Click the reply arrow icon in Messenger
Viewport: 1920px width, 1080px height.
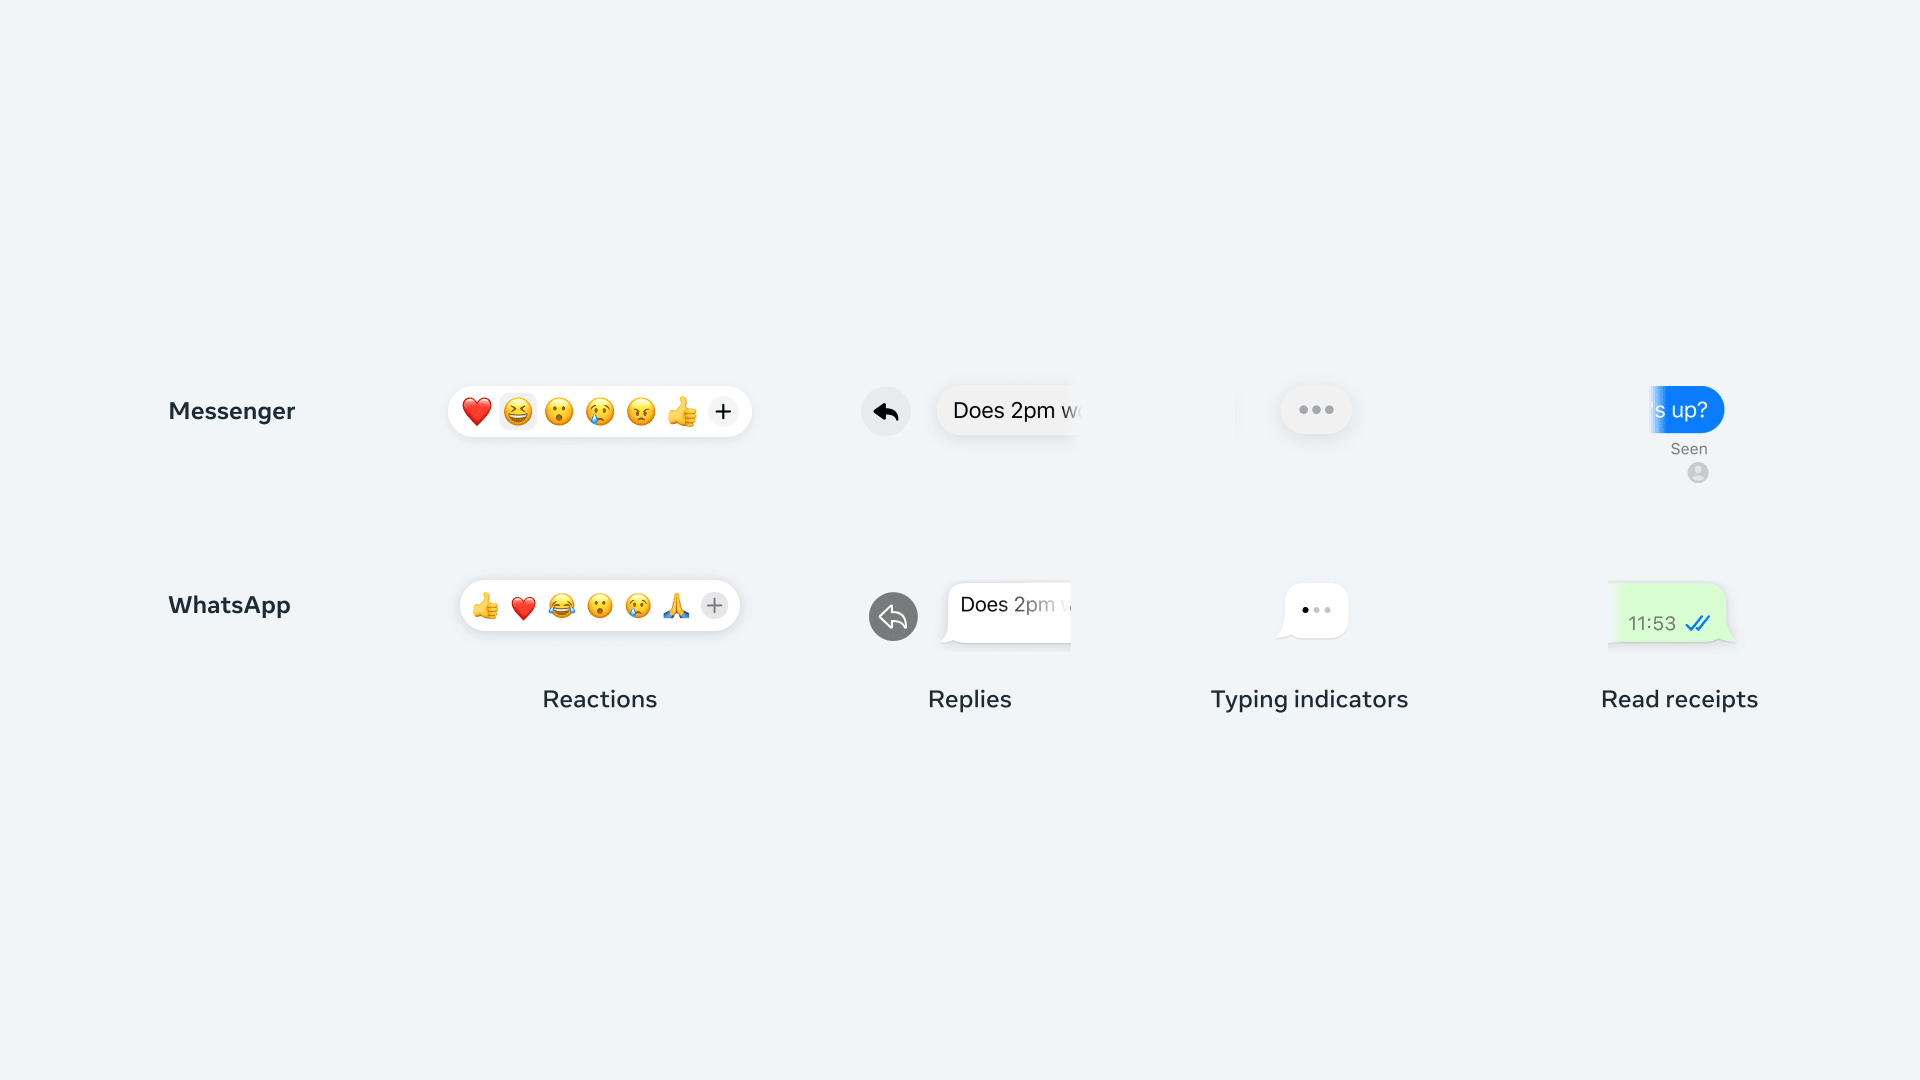884,410
